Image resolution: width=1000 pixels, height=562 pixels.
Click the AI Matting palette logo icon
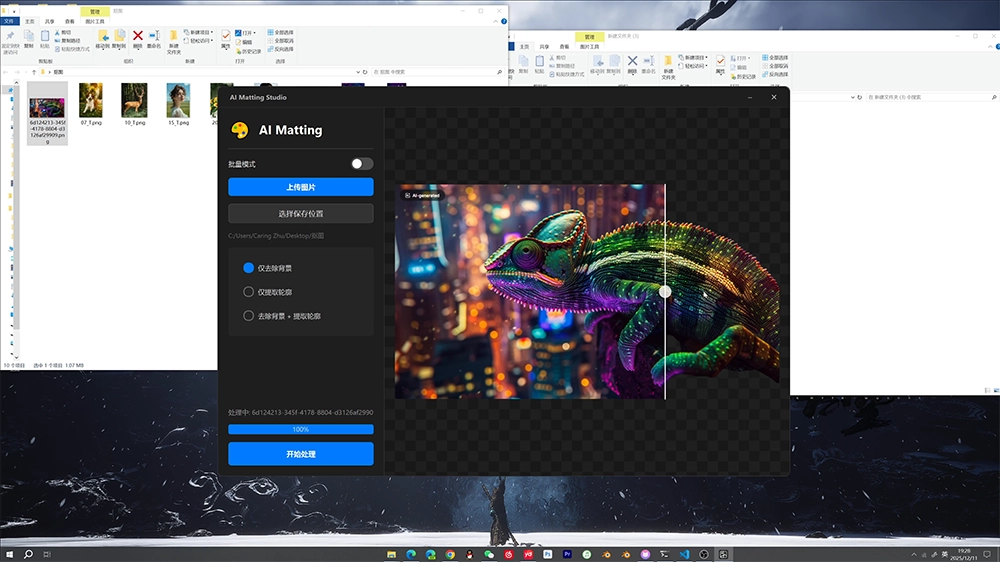pyautogui.click(x=239, y=130)
